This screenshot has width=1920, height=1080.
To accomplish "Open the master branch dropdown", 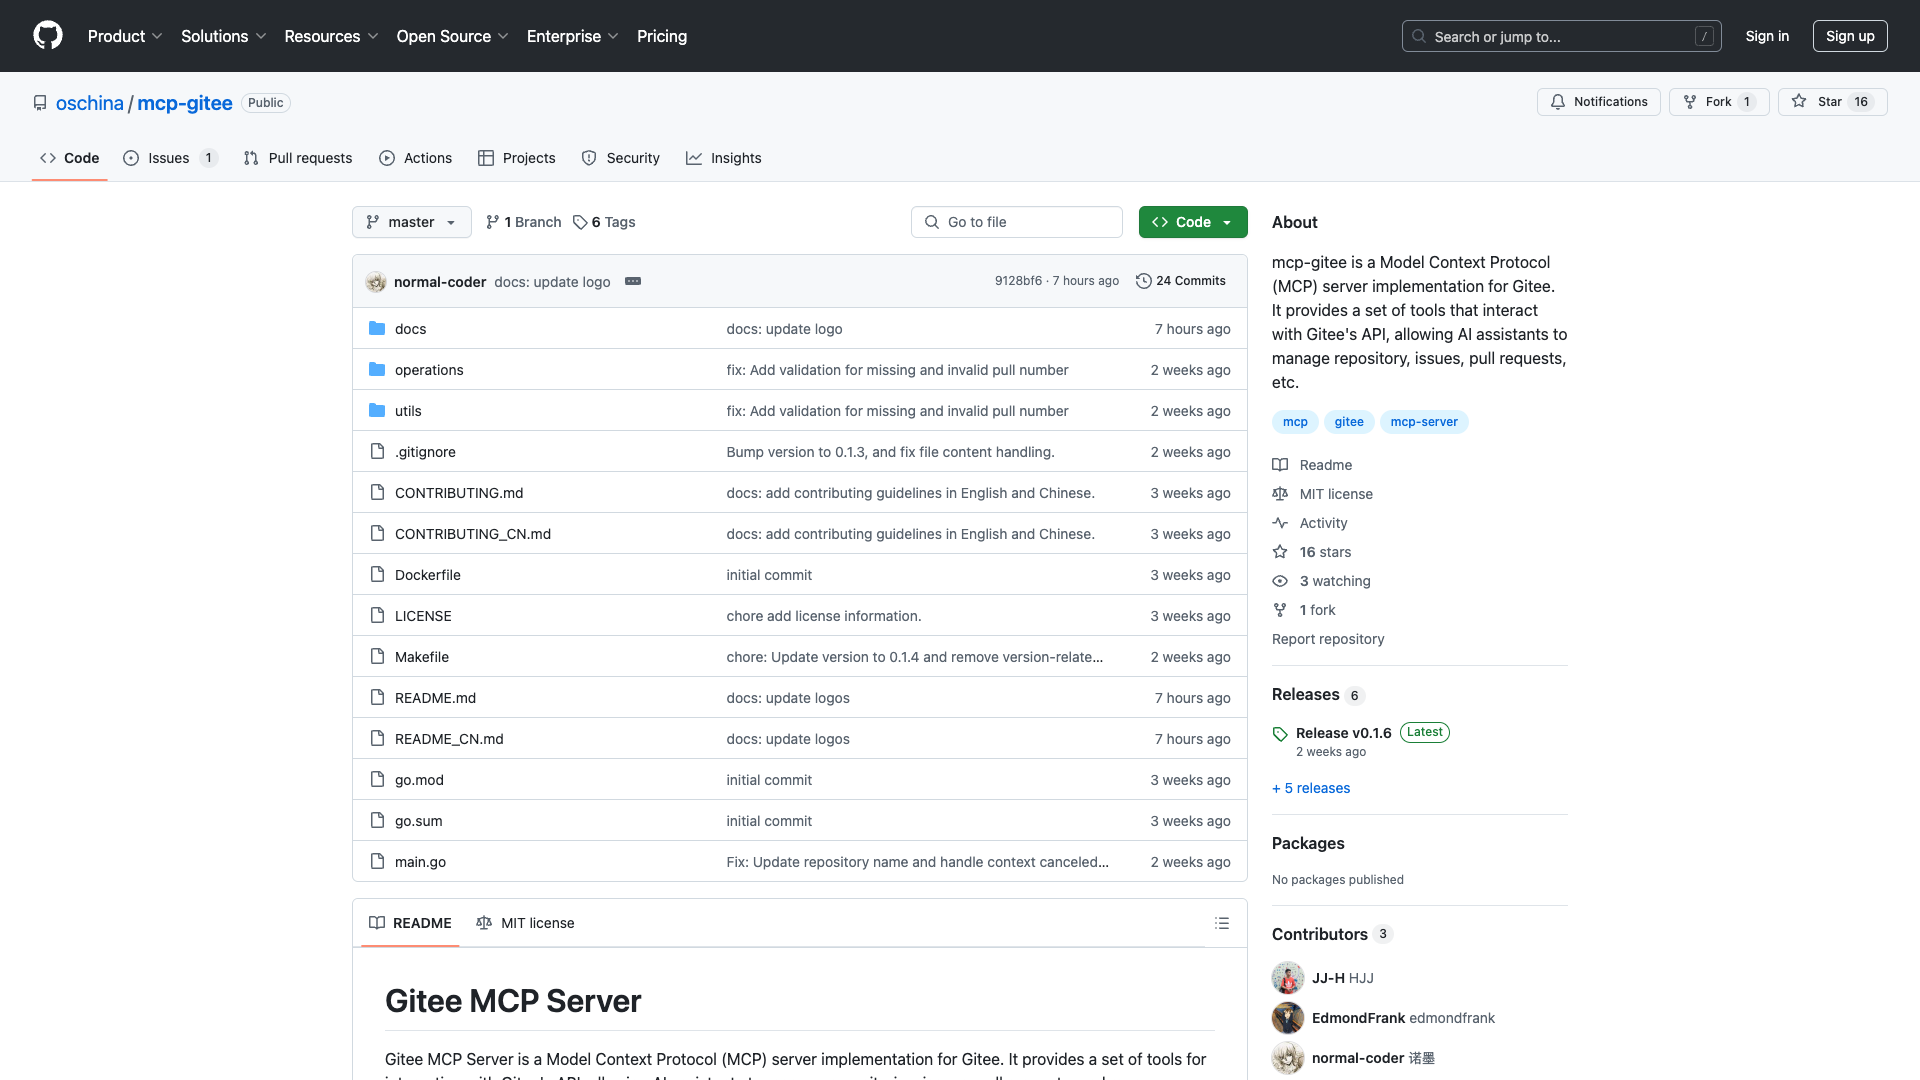I will coord(411,222).
